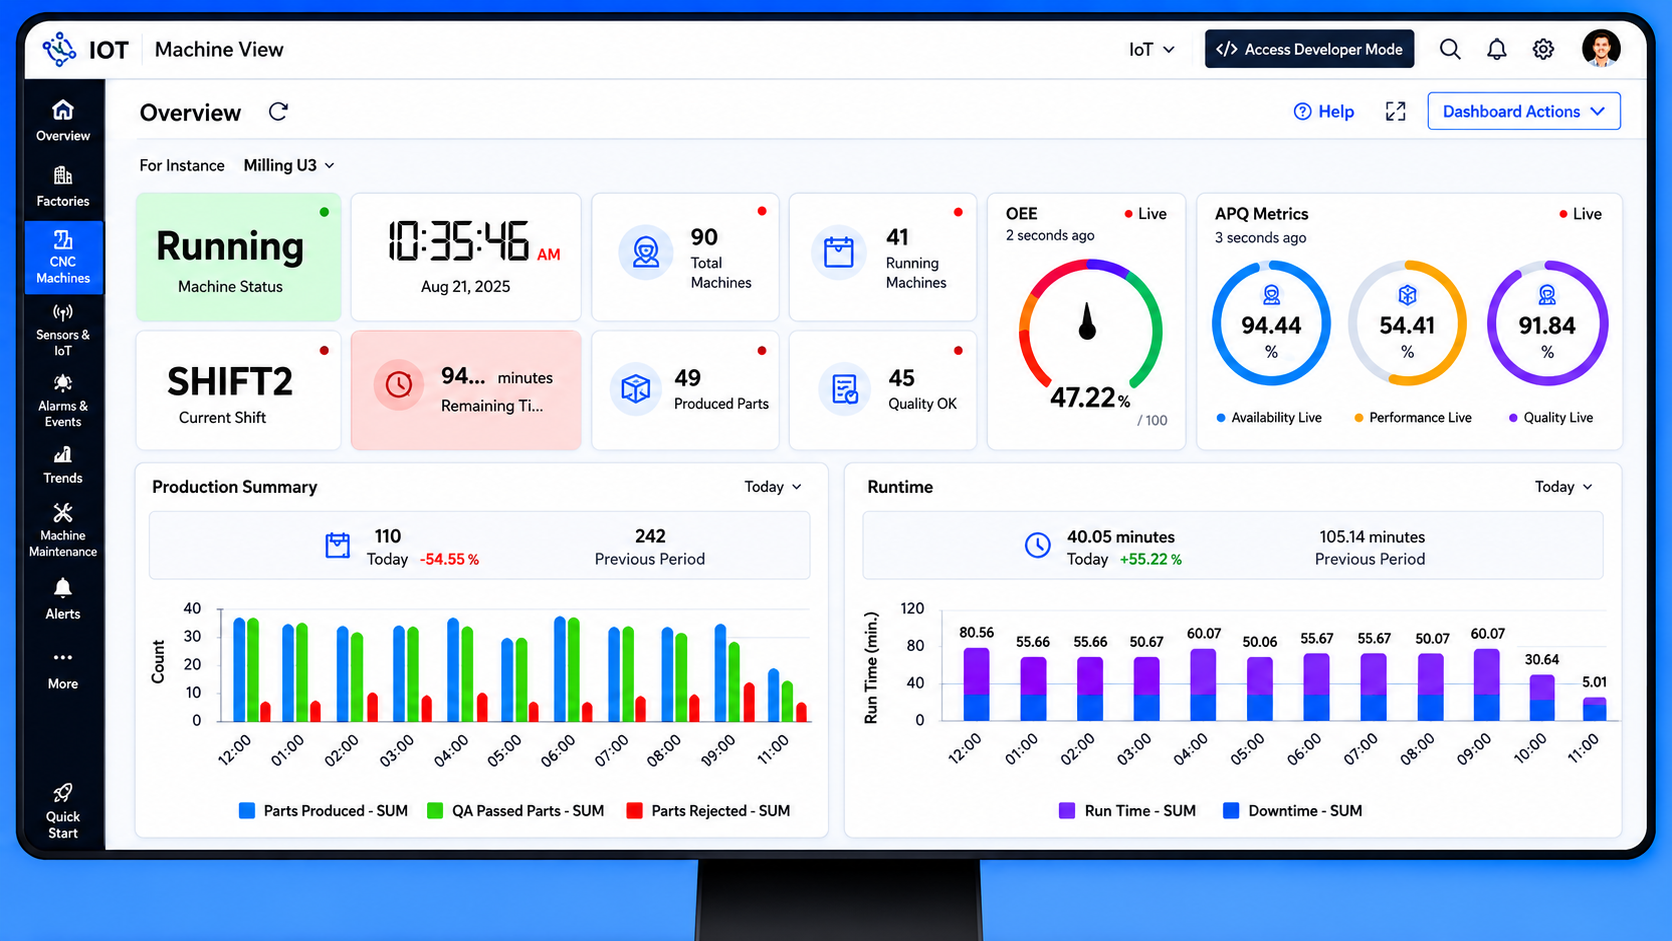Click the IOT logo icon
This screenshot has height=941, width=1672.
(60, 49)
